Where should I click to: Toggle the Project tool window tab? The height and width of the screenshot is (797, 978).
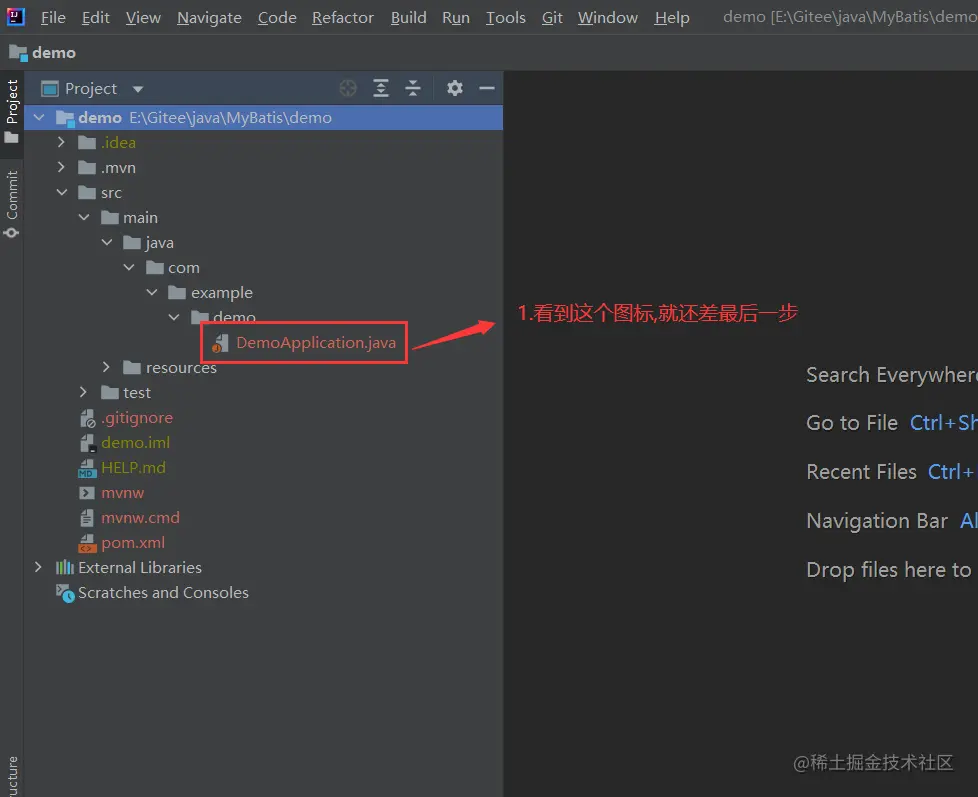[x=12, y=110]
